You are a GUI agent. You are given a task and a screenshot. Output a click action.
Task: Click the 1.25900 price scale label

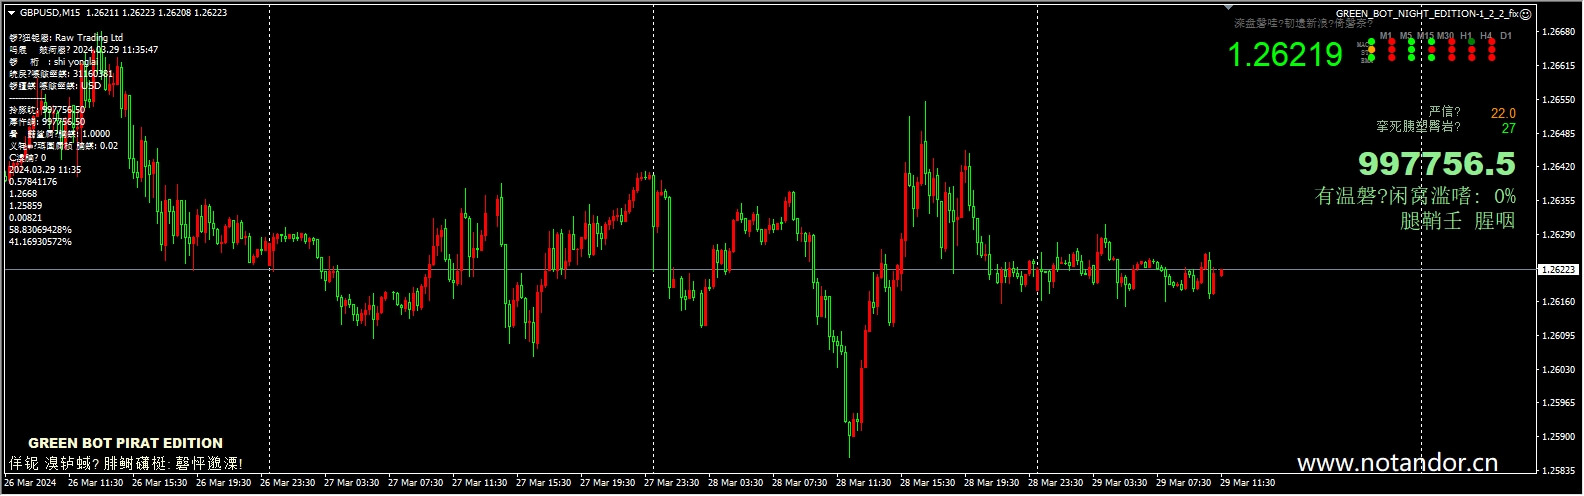[1560, 437]
